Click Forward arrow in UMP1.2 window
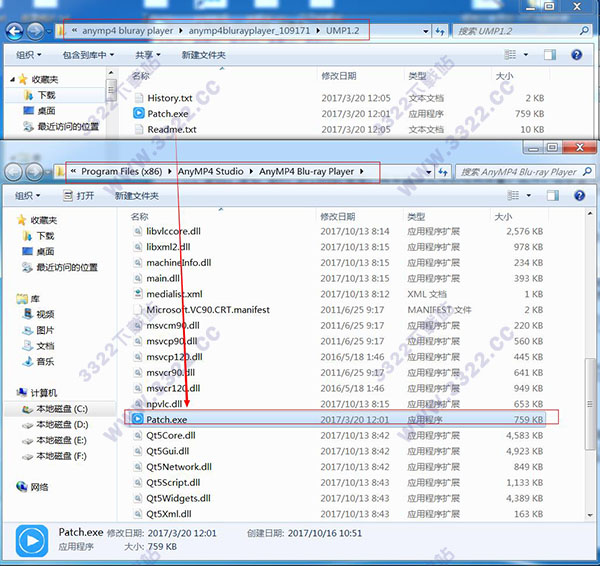The height and width of the screenshot is (566, 600). coord(35,31)
